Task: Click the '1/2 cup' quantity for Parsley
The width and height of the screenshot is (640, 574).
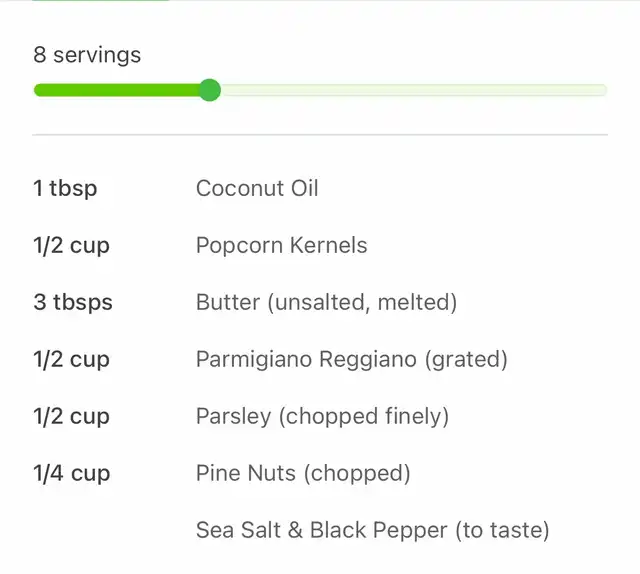Action: [71, 416]
